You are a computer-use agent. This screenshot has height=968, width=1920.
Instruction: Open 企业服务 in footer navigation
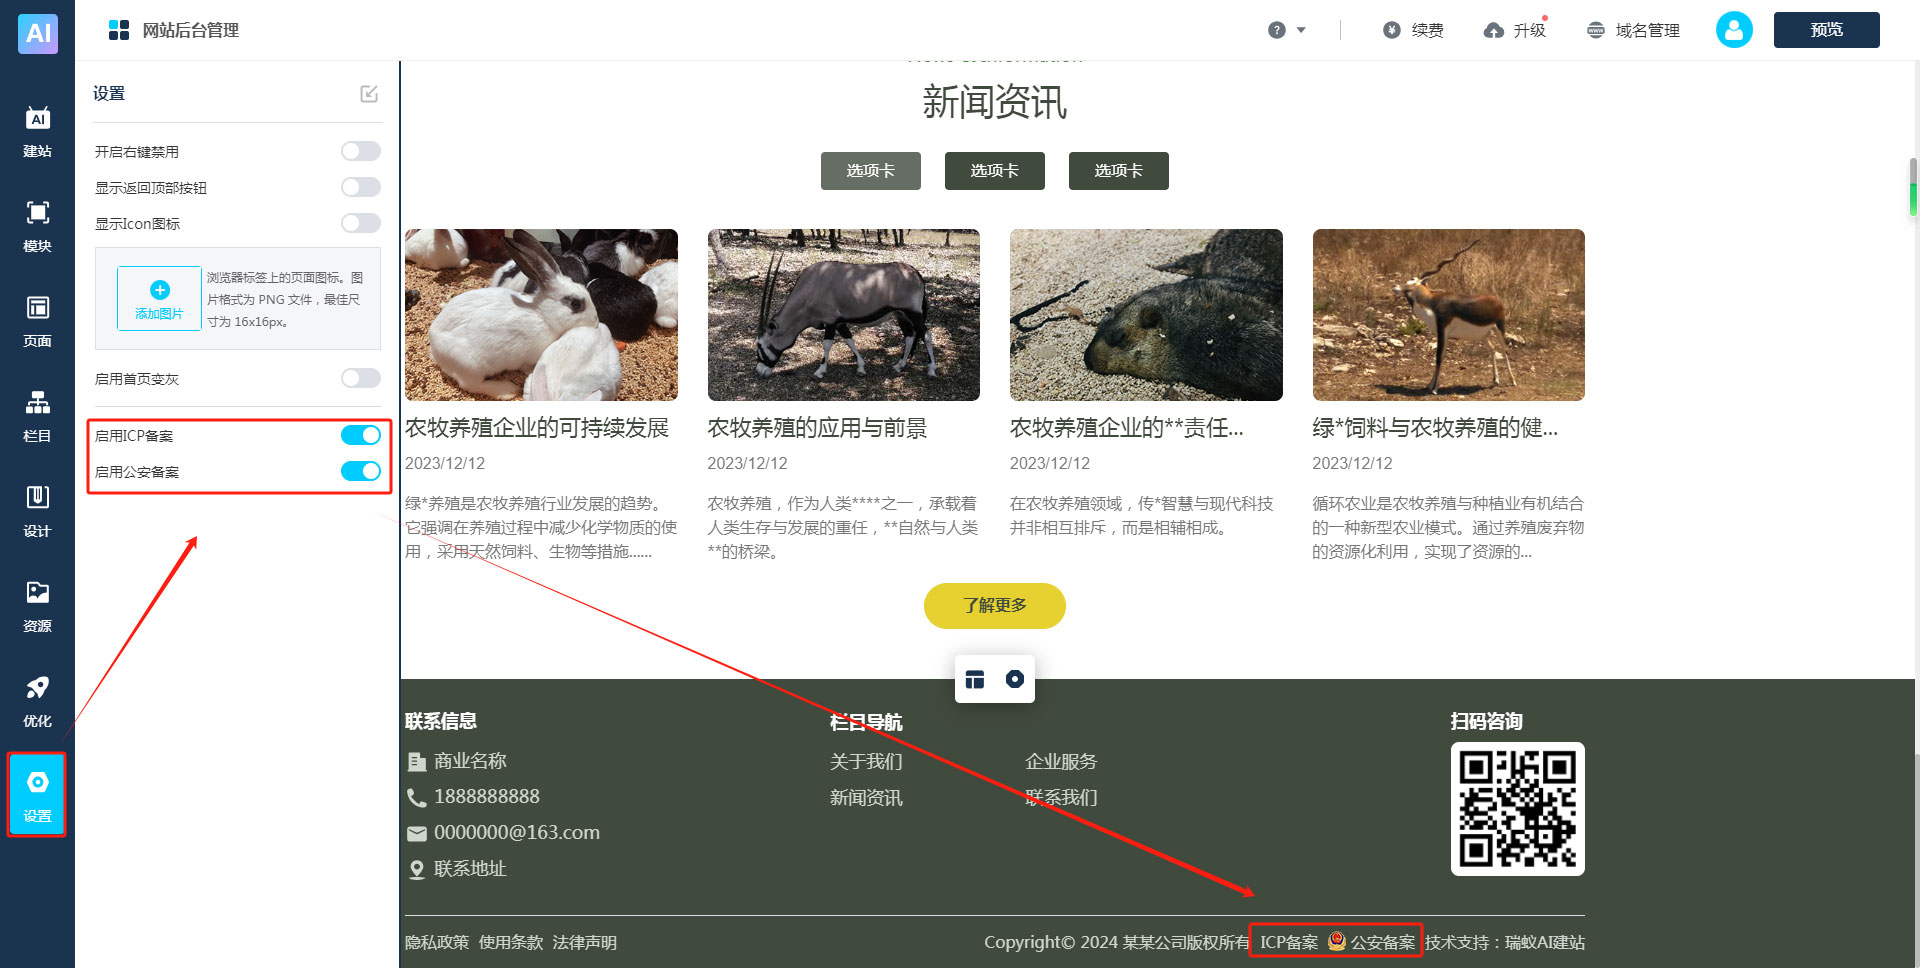tap(1061, 762)
